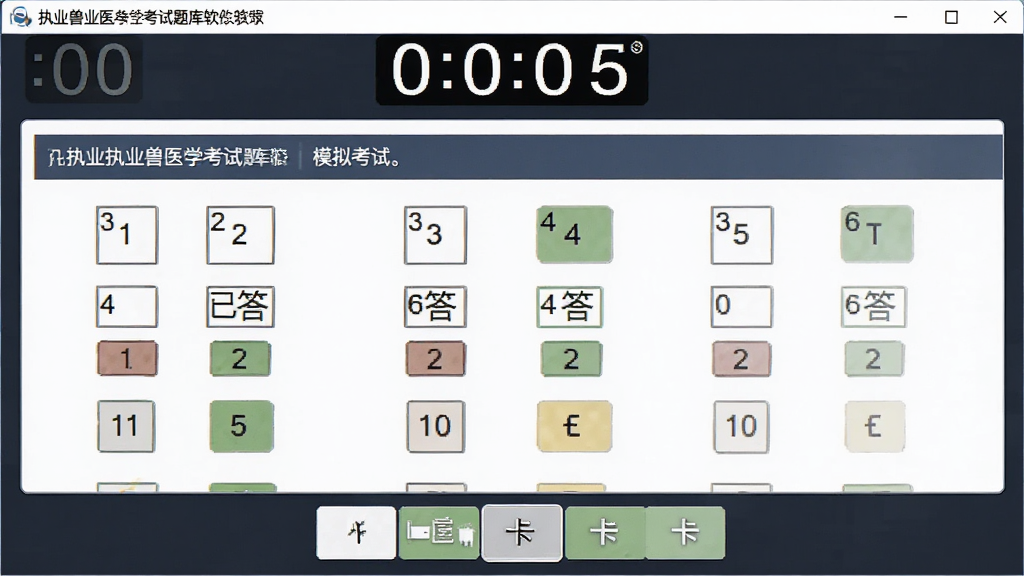1024x576 pixels.
Task: Click the yellow £ box
Action: click(574, 426)
